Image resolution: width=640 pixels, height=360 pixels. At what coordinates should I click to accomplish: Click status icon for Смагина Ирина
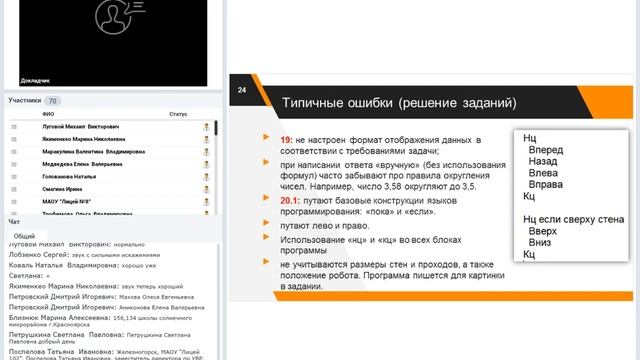[x=207, y=189]
